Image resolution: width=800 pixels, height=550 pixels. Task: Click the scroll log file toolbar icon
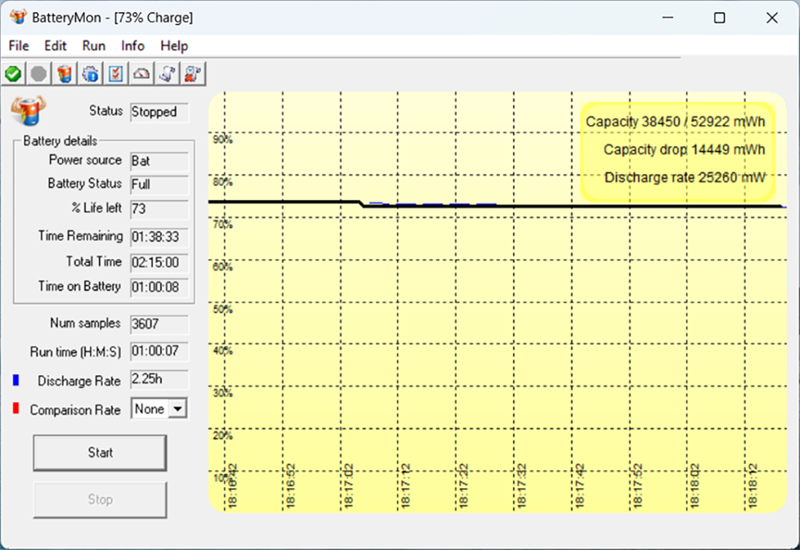pyautogui.click(x=167, y=74)
